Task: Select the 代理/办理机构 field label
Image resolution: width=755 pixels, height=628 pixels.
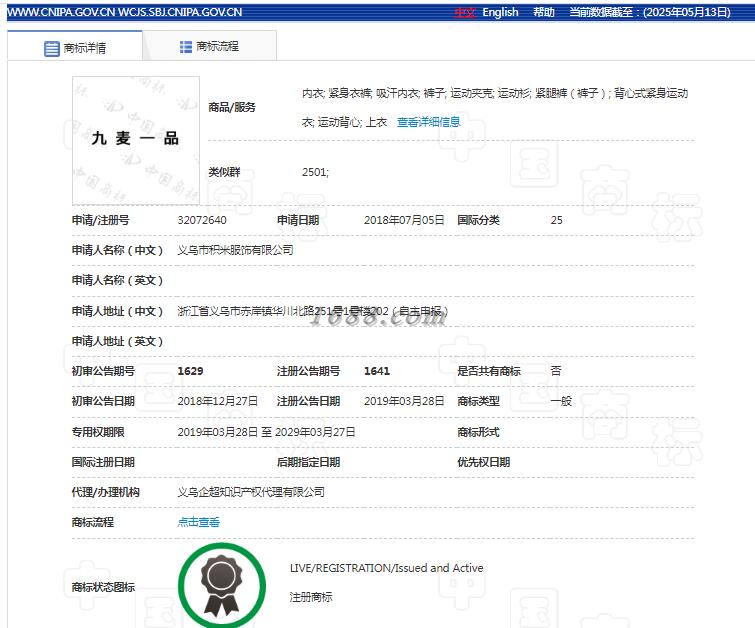Action: [x=105, y=492]
